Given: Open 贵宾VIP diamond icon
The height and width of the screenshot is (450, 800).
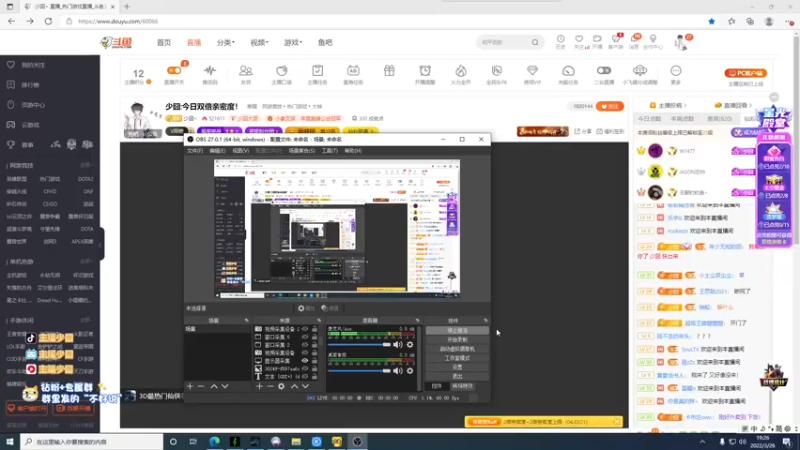Looking at the screenshot, I should coord(532,70).
